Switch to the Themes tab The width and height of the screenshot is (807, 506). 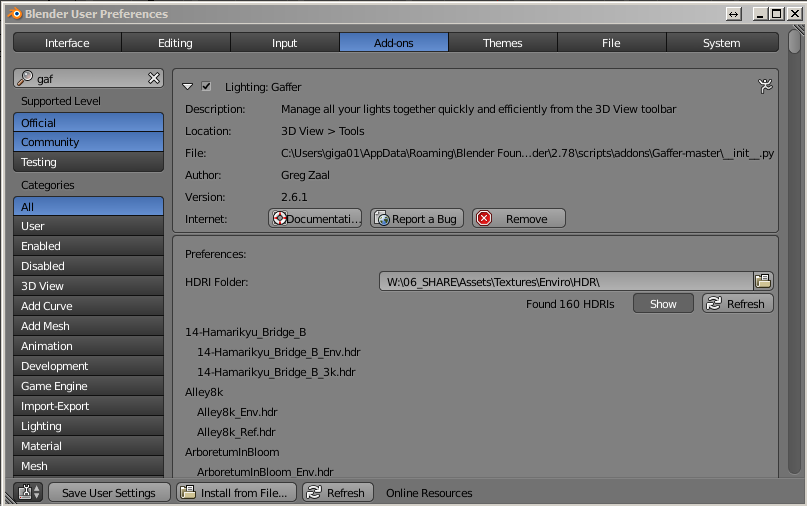click(x=503, y=43)
